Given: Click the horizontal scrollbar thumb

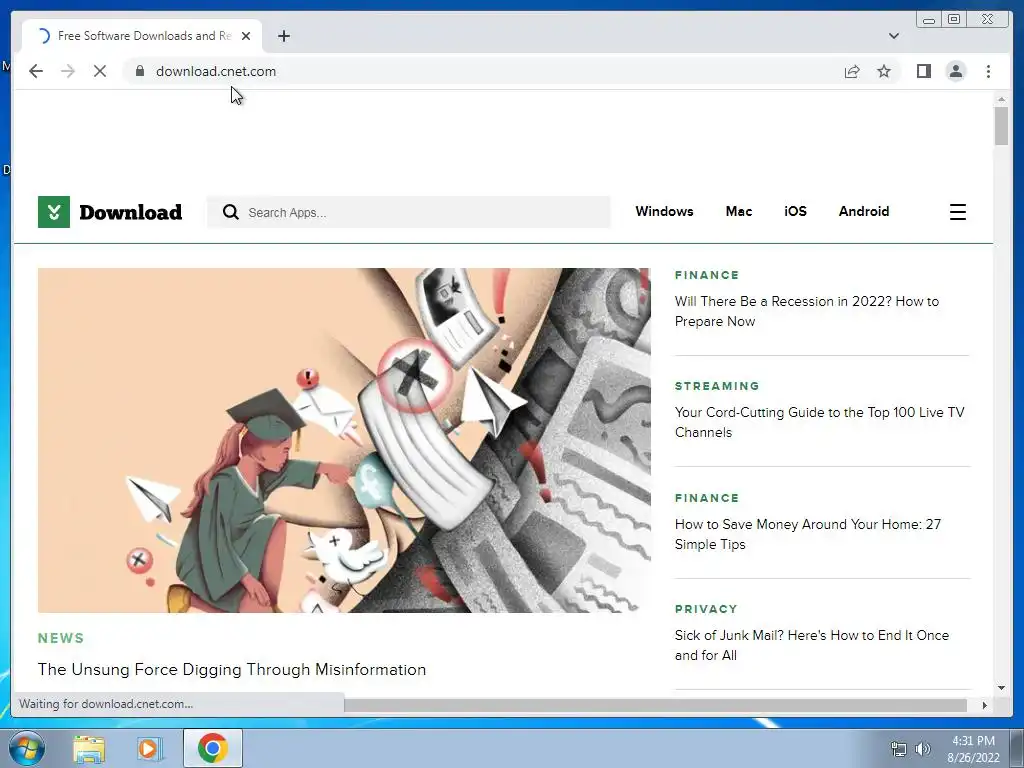Looking at the screenshot, I should 655,705.
